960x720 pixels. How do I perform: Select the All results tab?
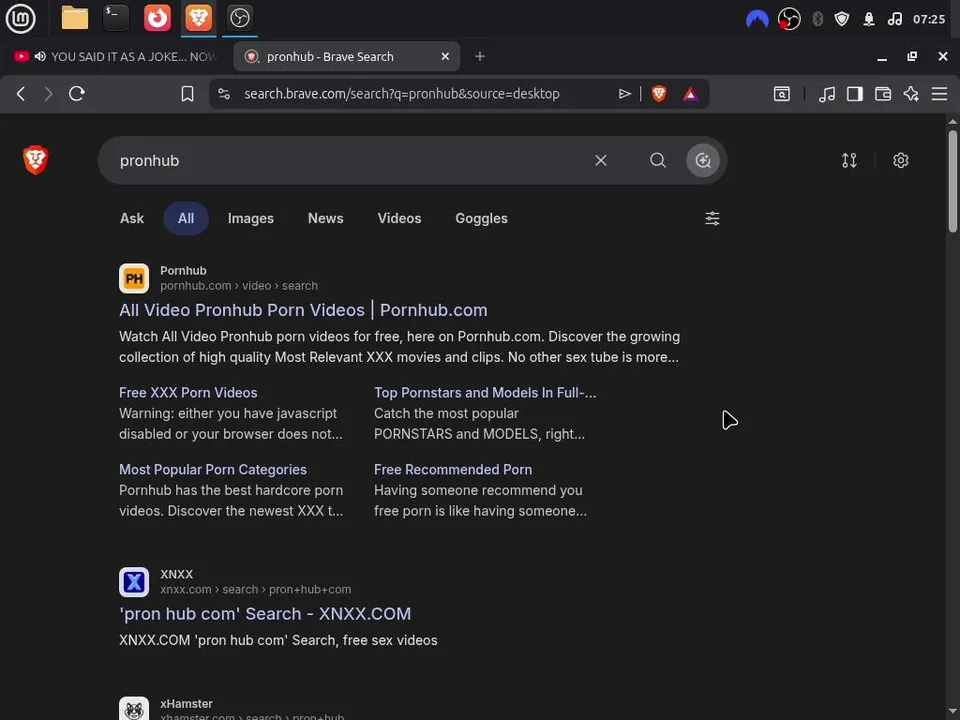[x=186, y=219]
